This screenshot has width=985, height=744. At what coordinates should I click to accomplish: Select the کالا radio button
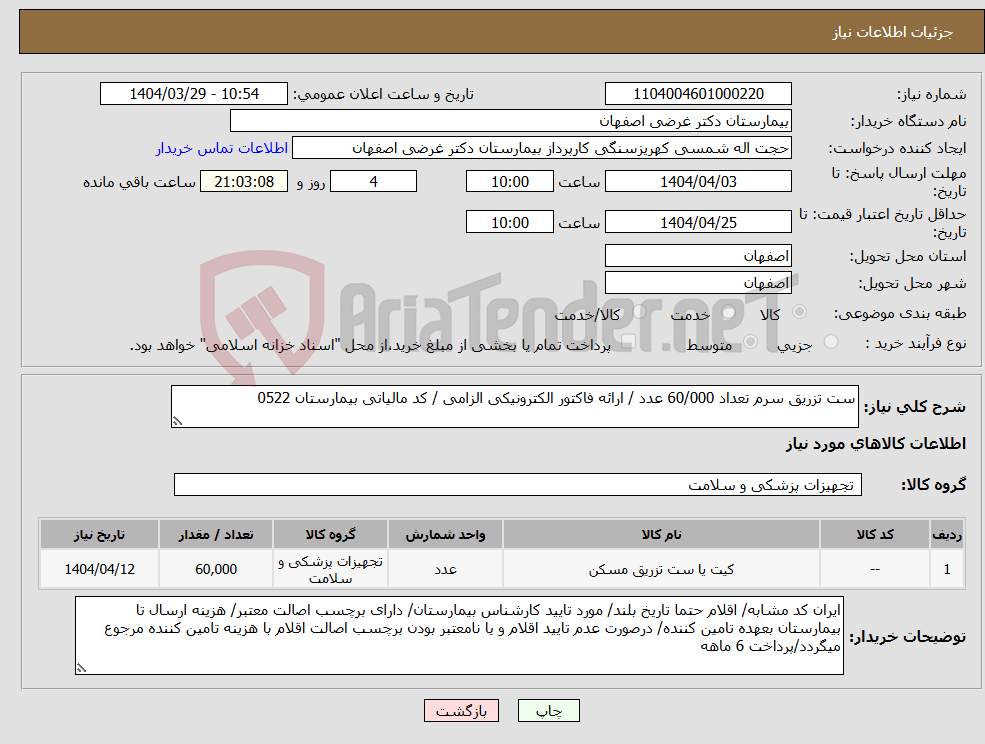800,312
